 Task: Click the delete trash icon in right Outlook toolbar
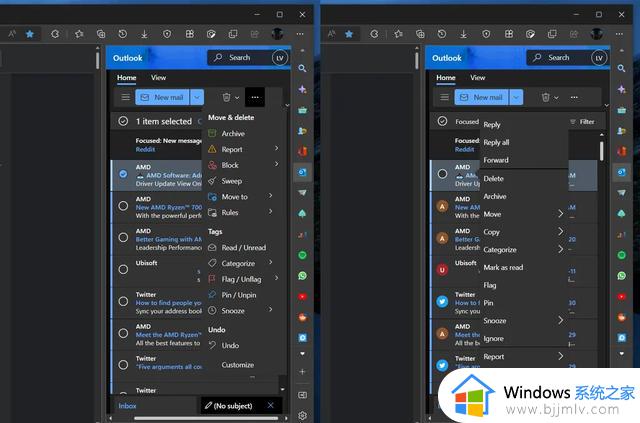pos(545,97)
